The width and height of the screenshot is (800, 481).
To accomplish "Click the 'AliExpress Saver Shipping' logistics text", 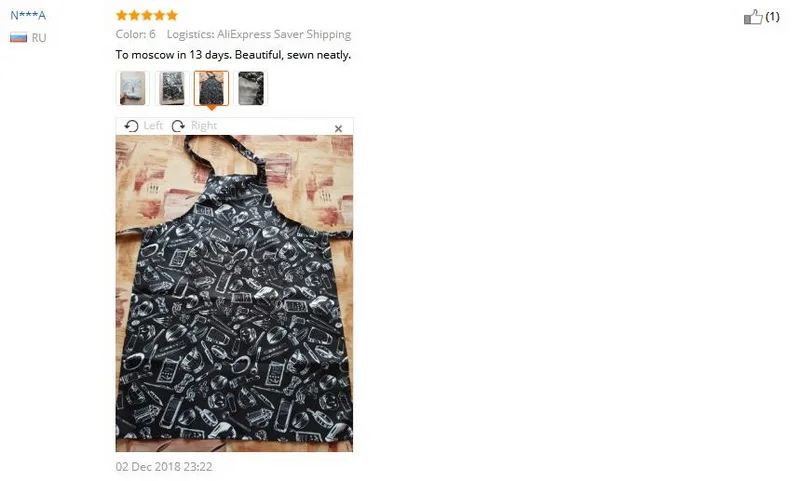I will tap(284, 34).
